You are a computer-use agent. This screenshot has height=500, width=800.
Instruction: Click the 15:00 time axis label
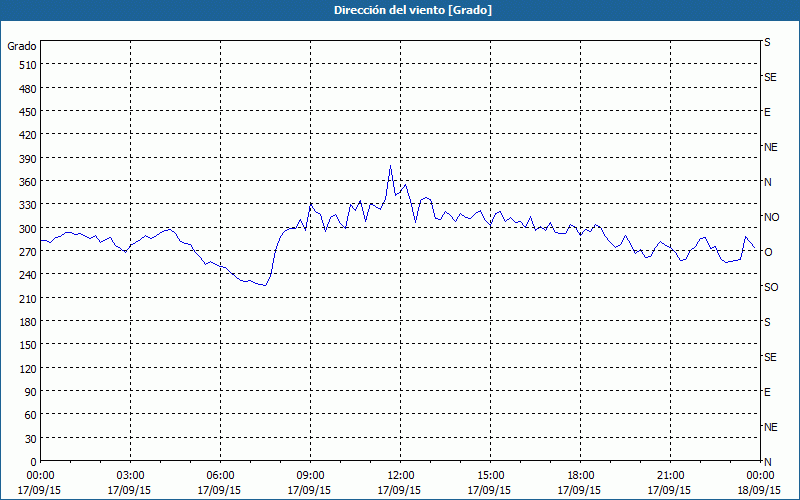(x=490, y=476)
